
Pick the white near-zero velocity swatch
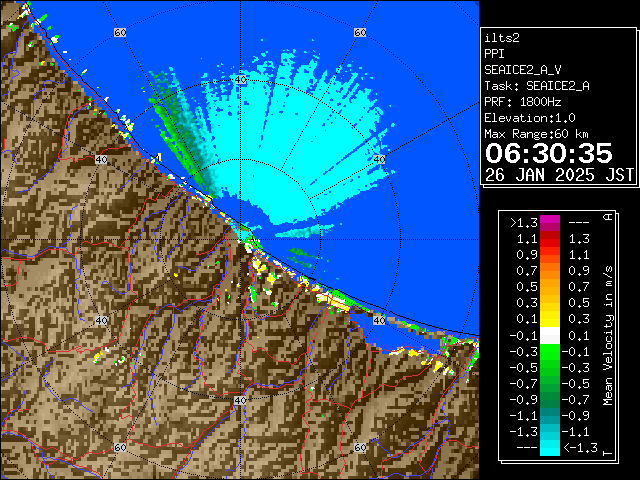point(550,336)
